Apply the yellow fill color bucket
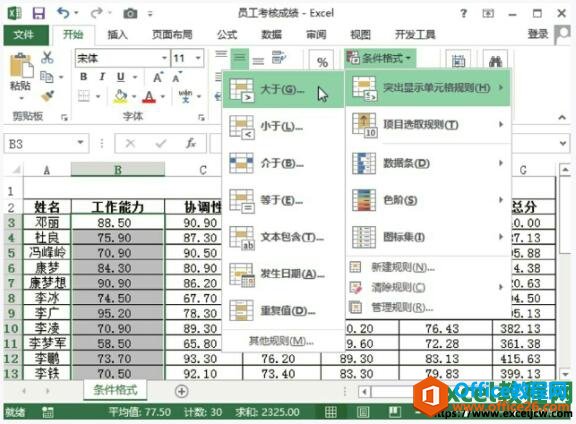 (x=120, y=96)
